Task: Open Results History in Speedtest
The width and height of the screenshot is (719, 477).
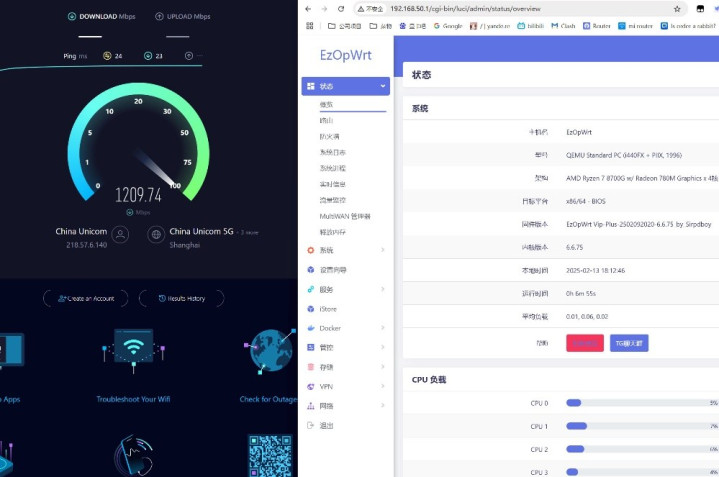Action: [x=182, y=299]
